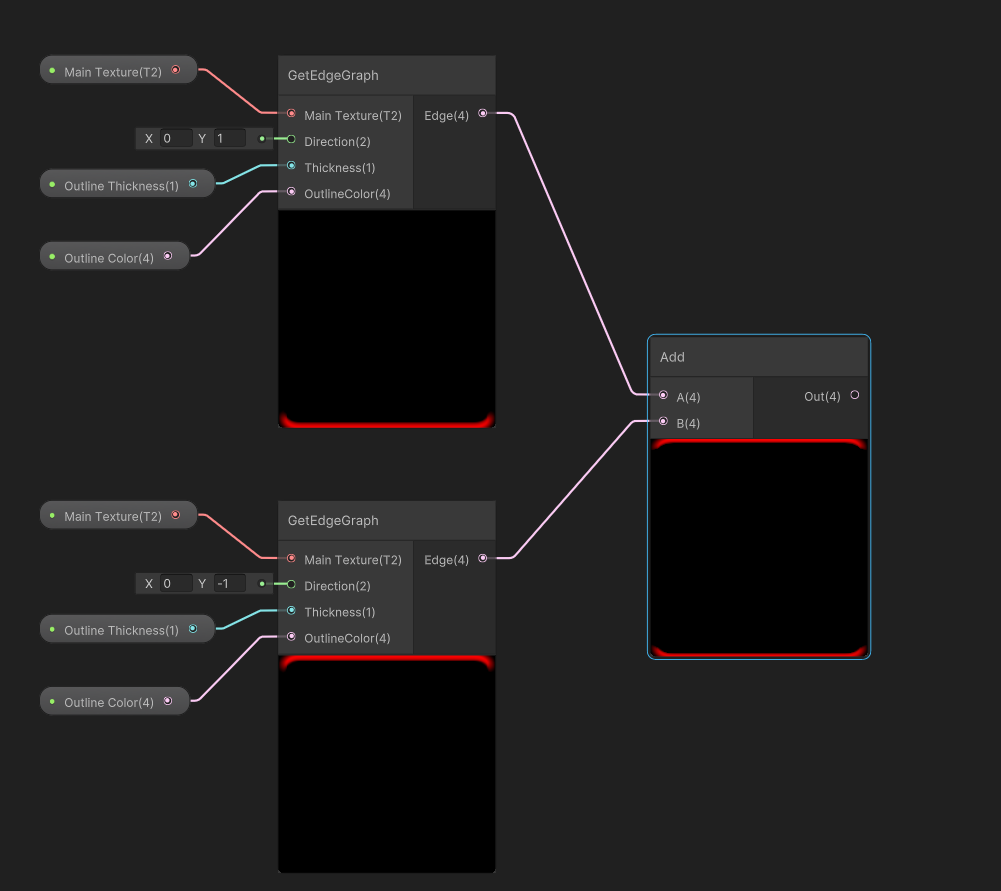Image resolution: width=1001 pixels, height=891 pixels.
Task: Click the A(4) input port on Add node
Action: tap(663, 396)
